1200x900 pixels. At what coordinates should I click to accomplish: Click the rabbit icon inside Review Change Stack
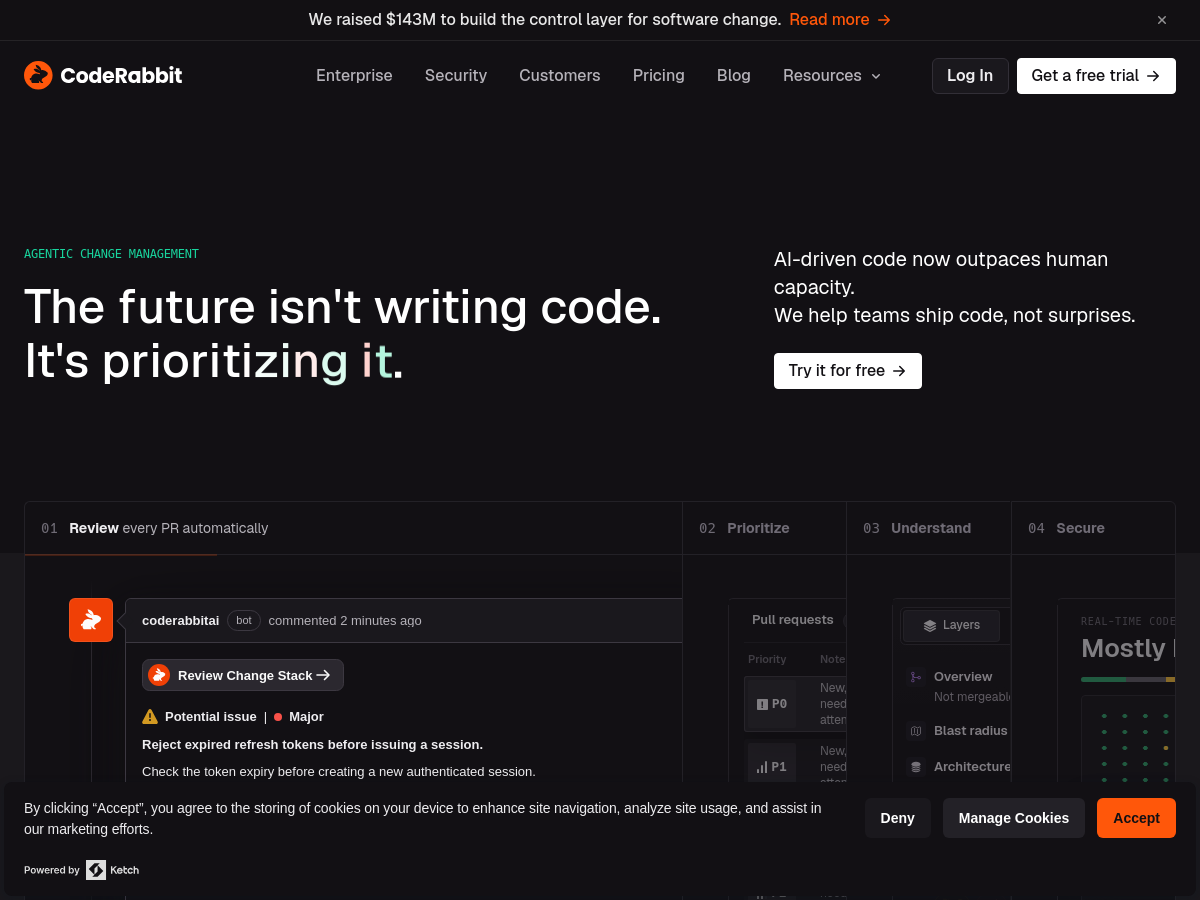(x=159, y=675)
